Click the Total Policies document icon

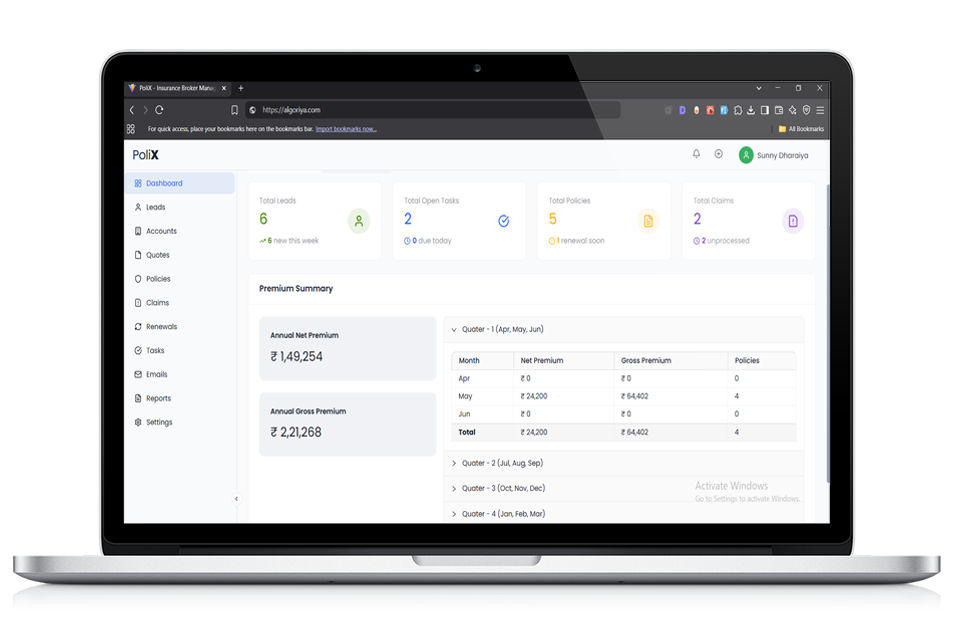coord(647,222)
